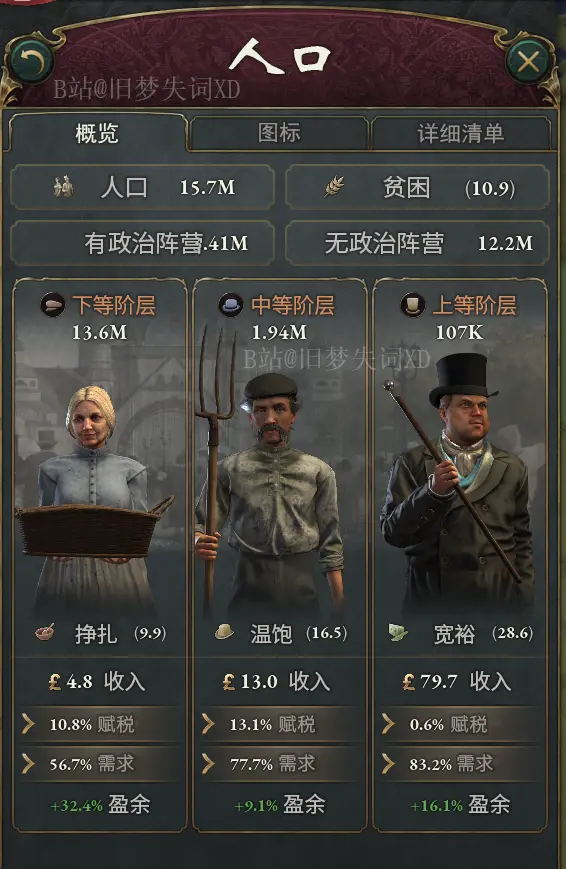
Task: Open the 详细清单 tab
Action: (x=461, y=133)
